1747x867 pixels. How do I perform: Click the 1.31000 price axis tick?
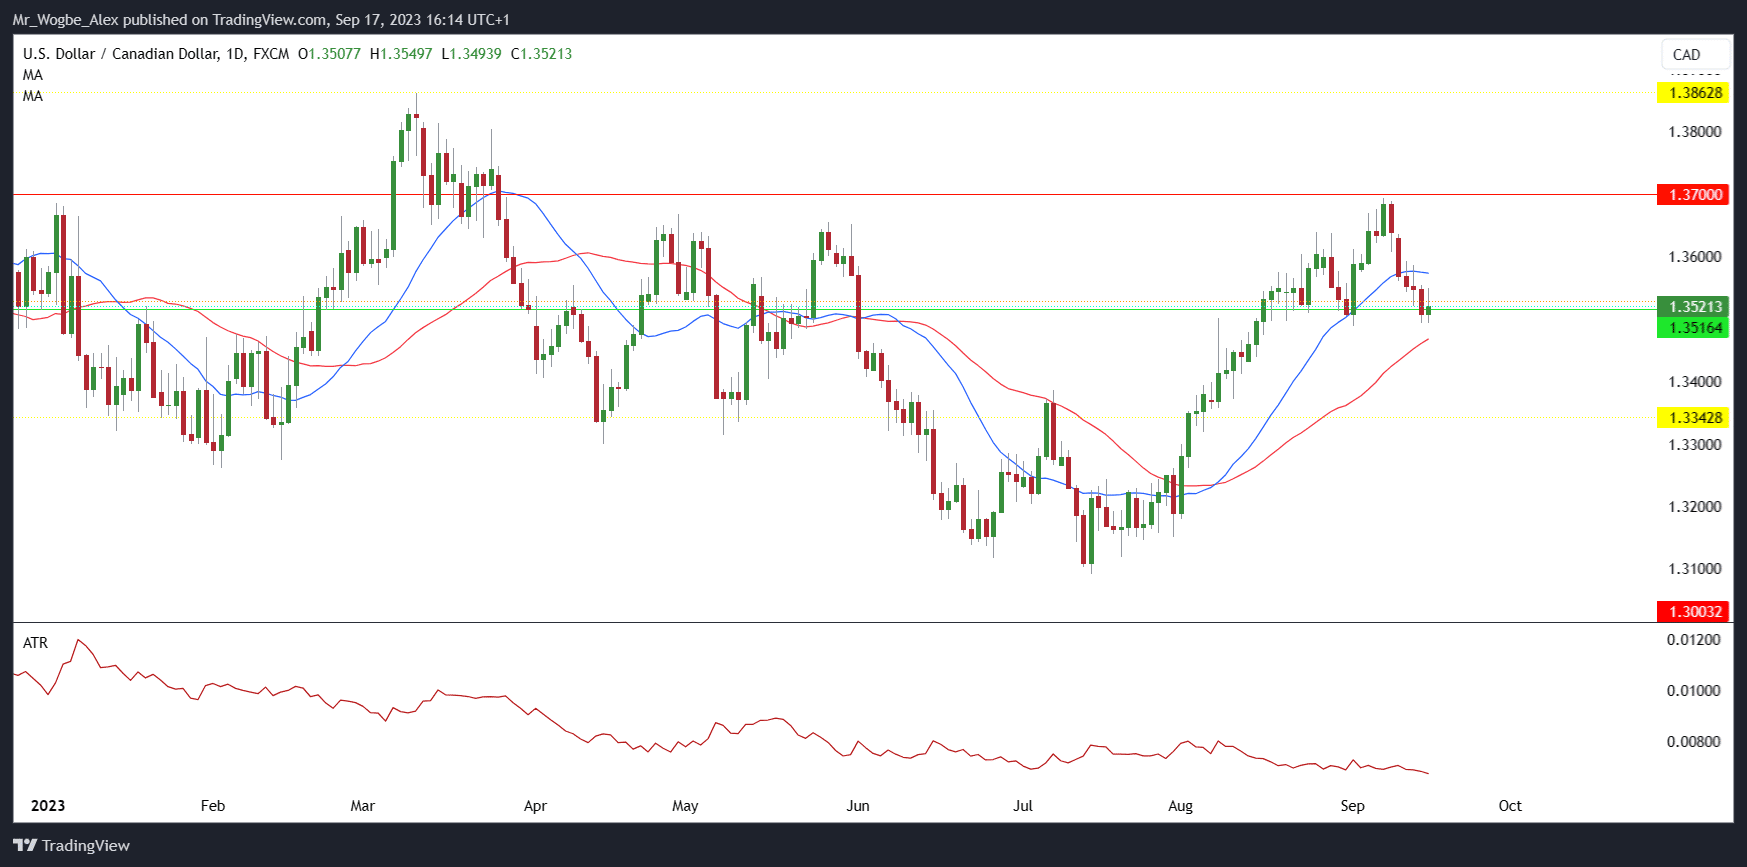coord(1695,569)
